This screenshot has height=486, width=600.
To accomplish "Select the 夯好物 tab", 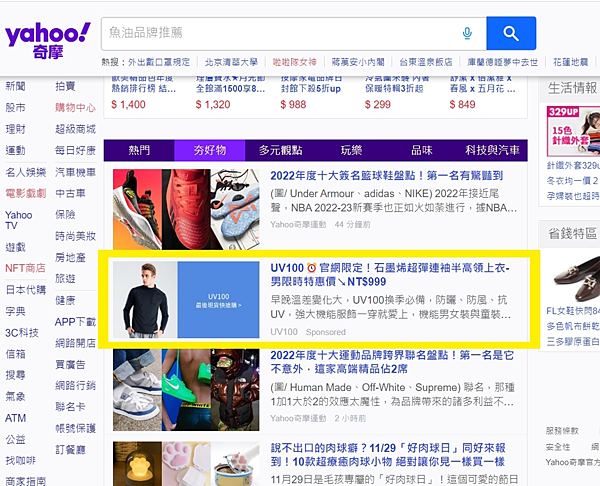I will 210,150.
